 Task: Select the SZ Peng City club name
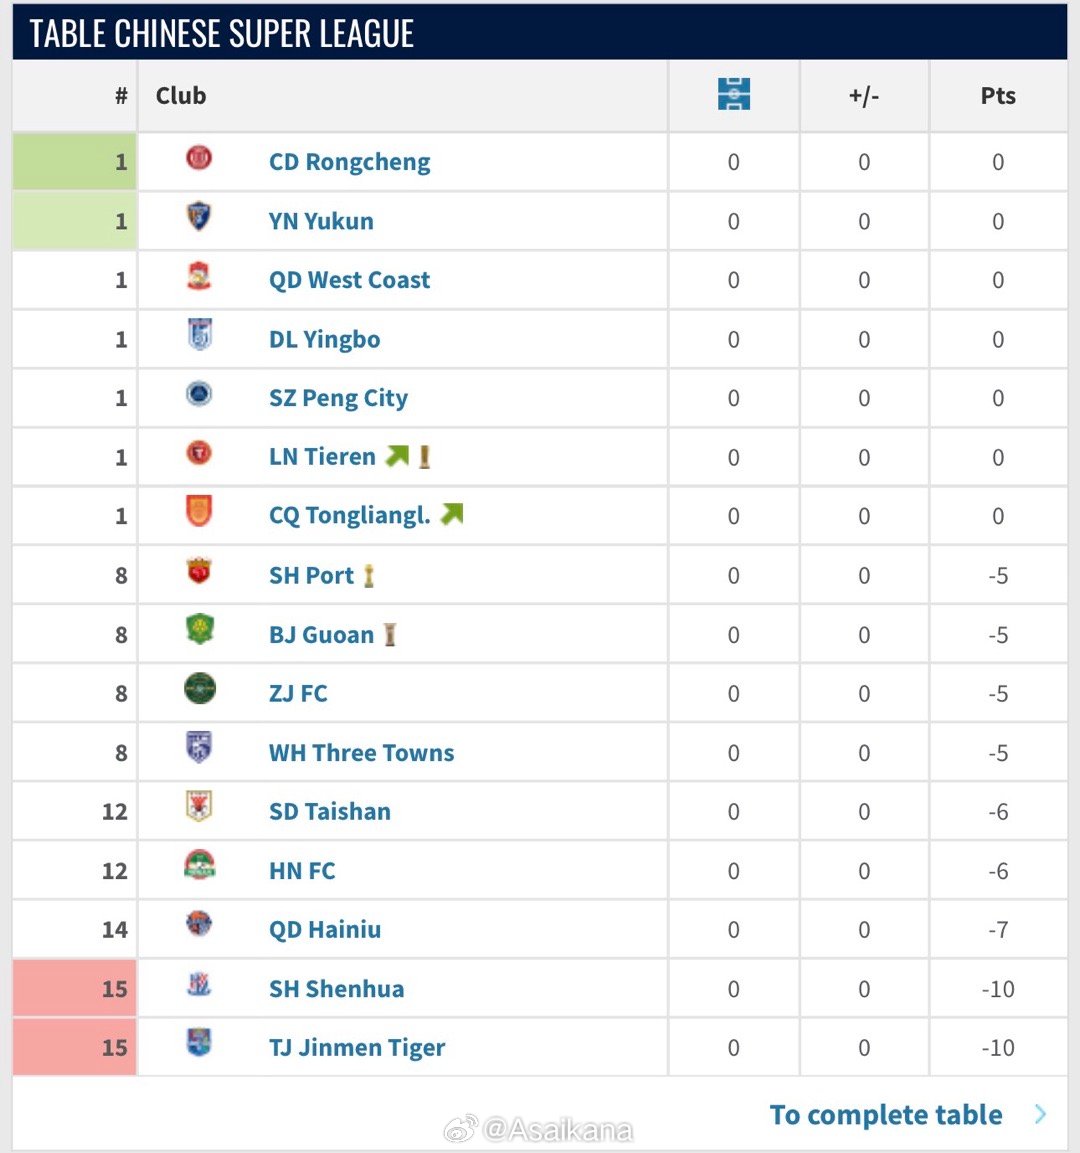(x=338, y=398)
